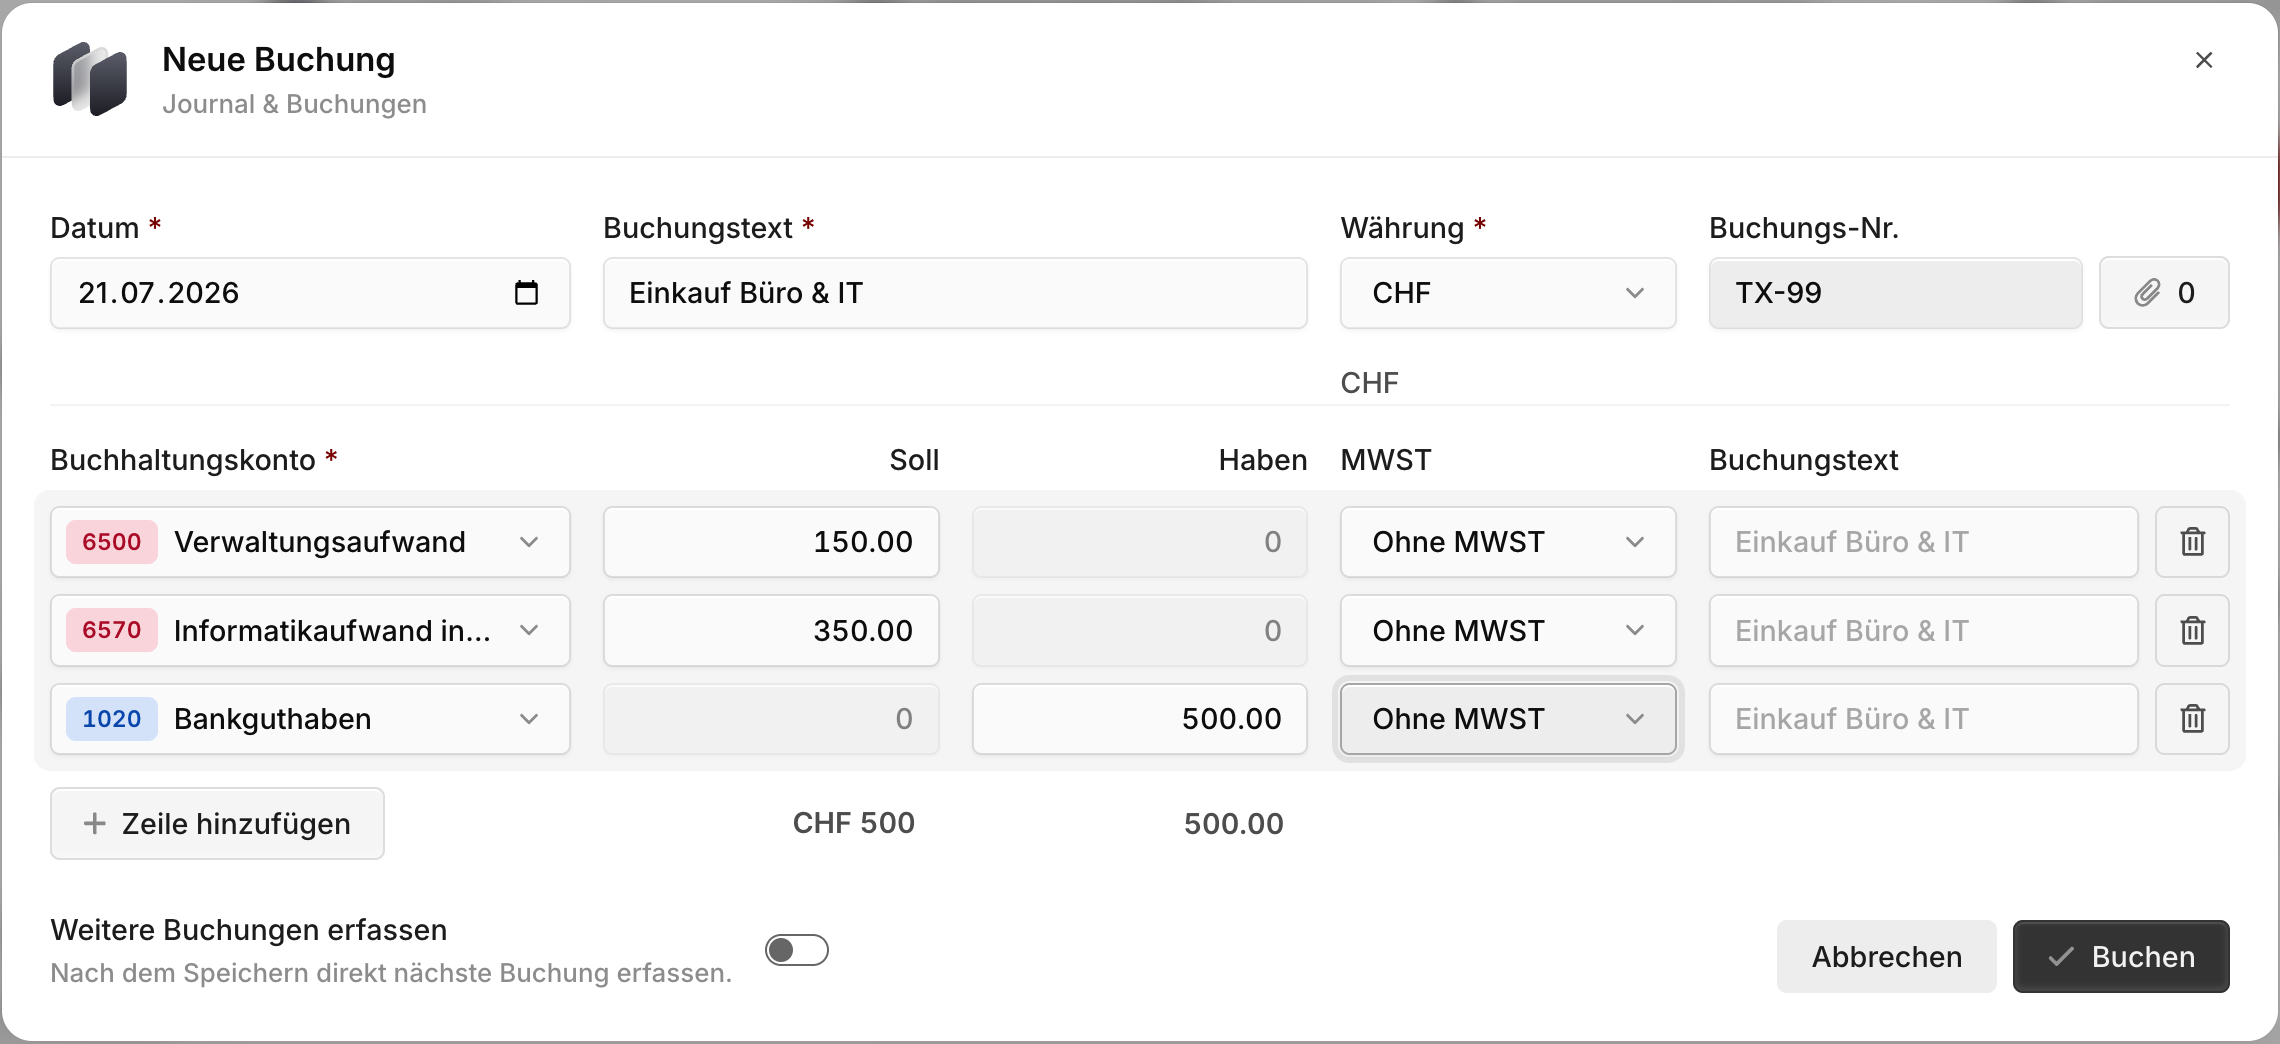This screenshot has height=1044, width=2280.
Task: Click the attachment paperclip button
Action: point(2164,293)
